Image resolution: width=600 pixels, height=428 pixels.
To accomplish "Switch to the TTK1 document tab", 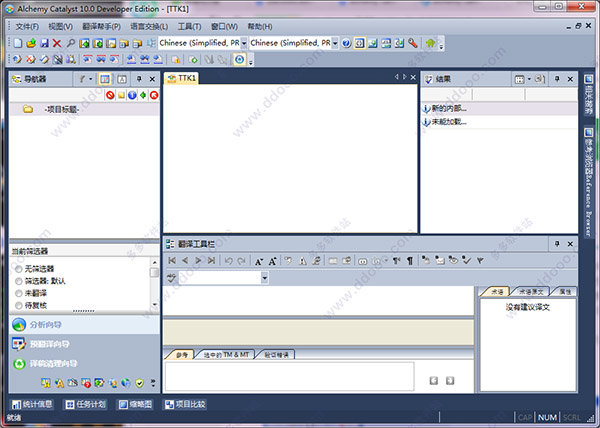I will tap(182, 78).
